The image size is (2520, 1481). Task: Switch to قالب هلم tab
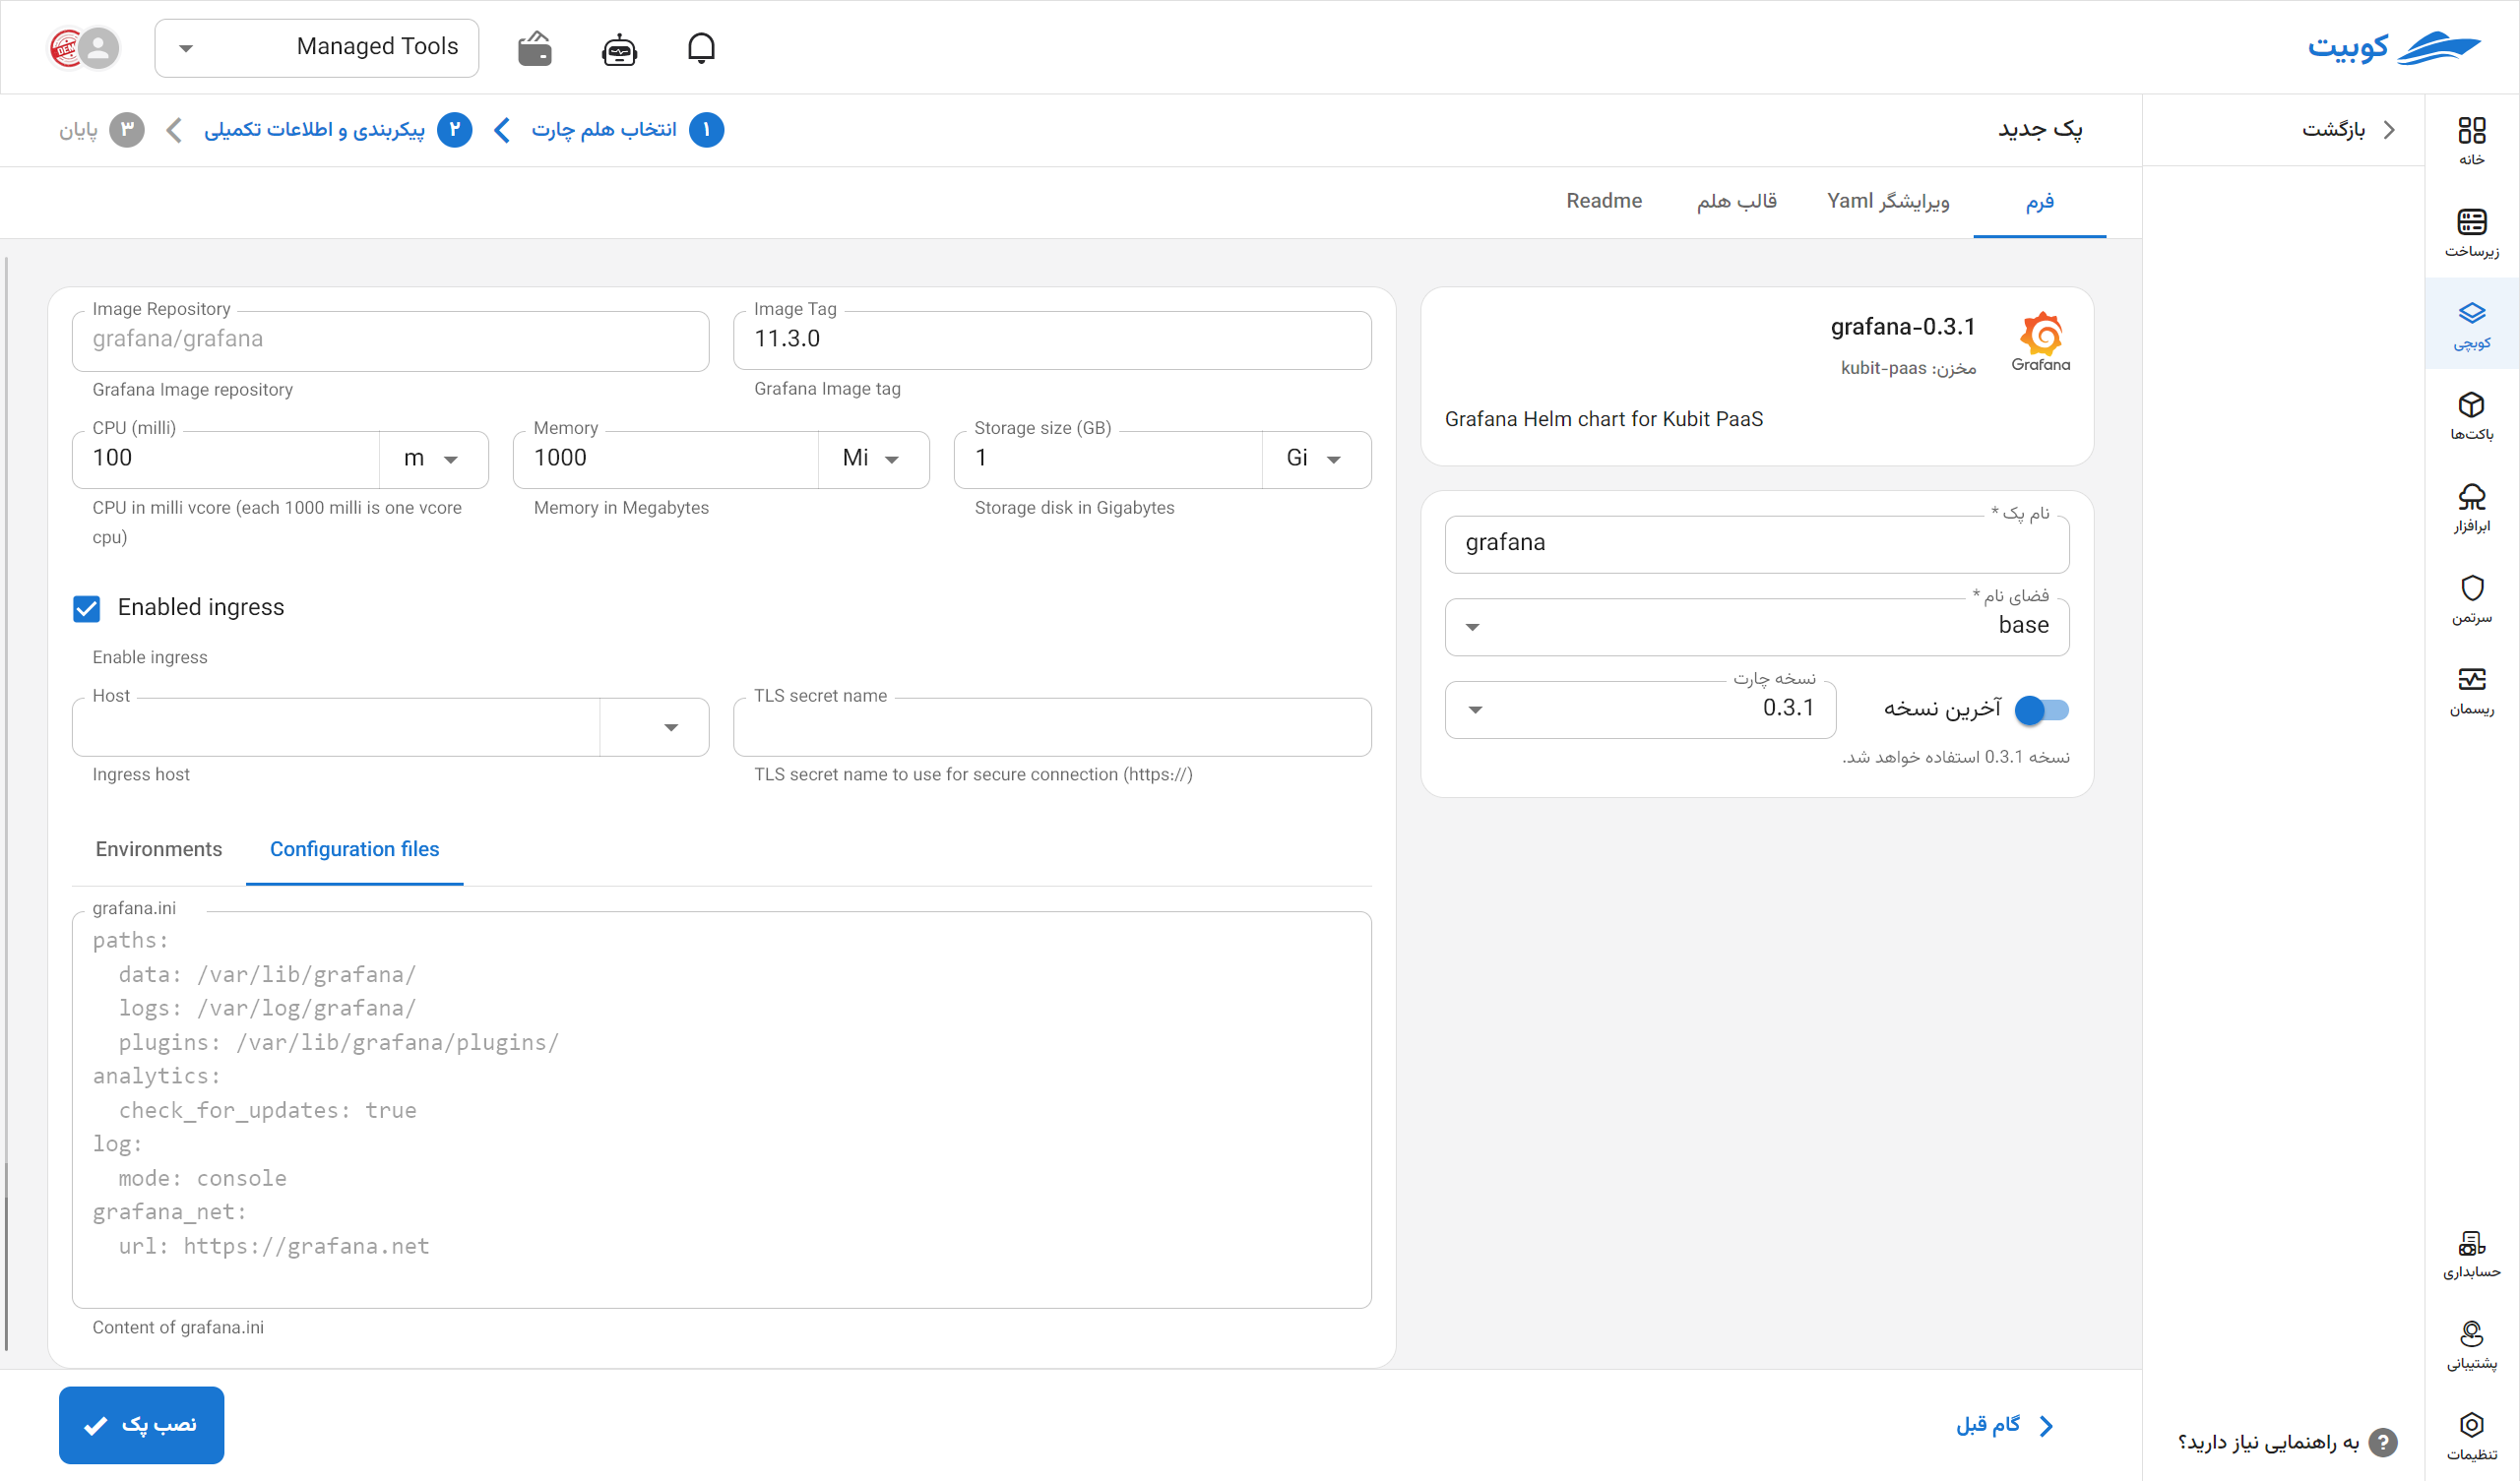pyautogui.click(x=1736, y=202)
